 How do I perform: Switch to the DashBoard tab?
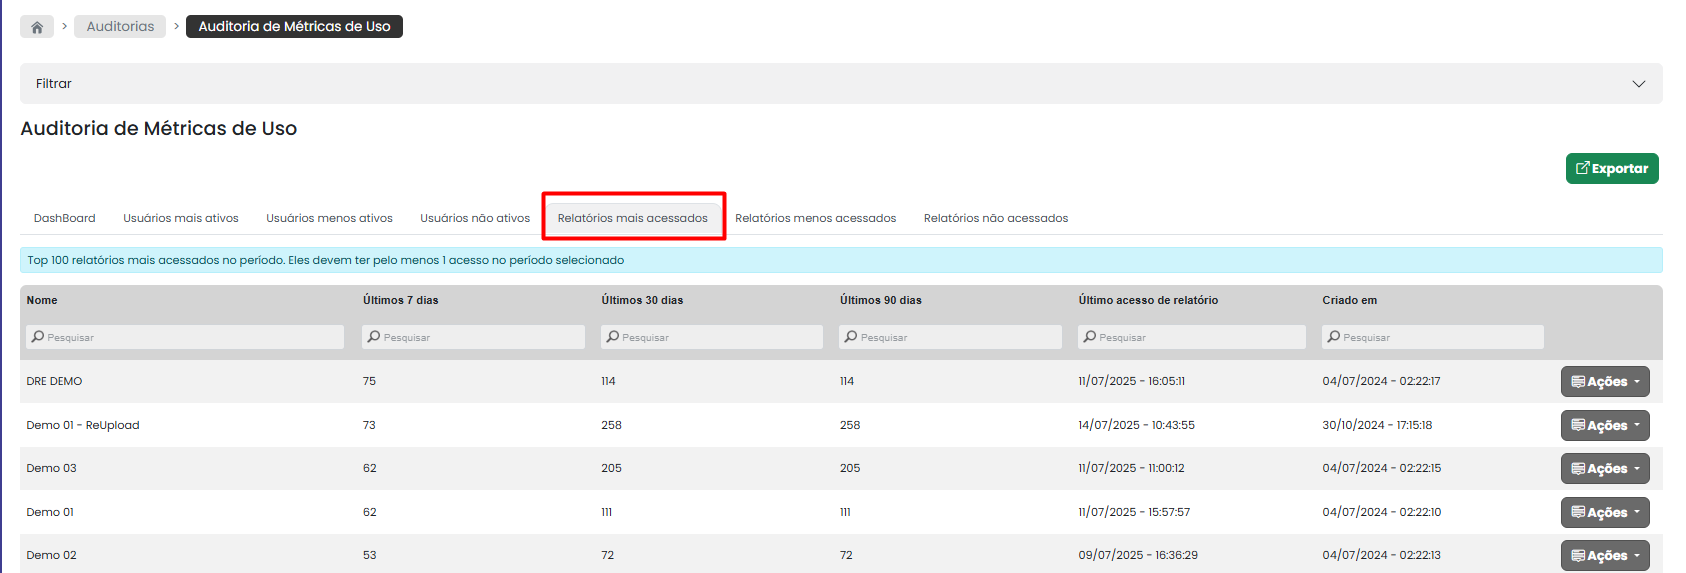[65, 218]
